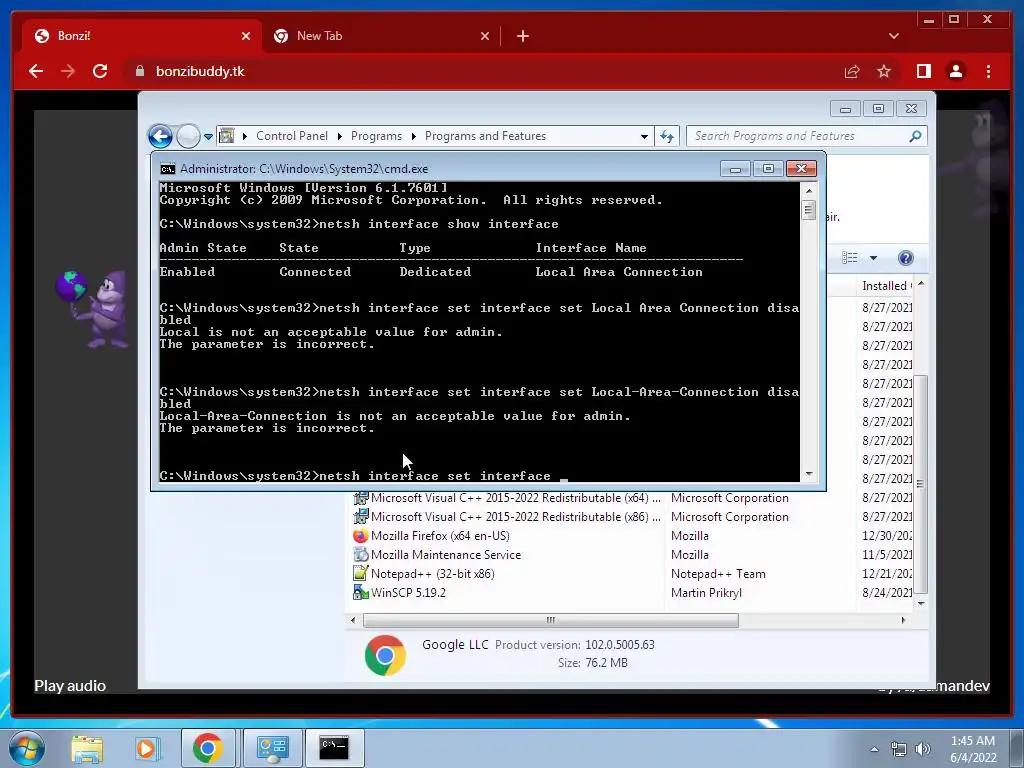Reload the bonzibuddy.tk page
This screenshot has width=1024, height=768.
100,71
